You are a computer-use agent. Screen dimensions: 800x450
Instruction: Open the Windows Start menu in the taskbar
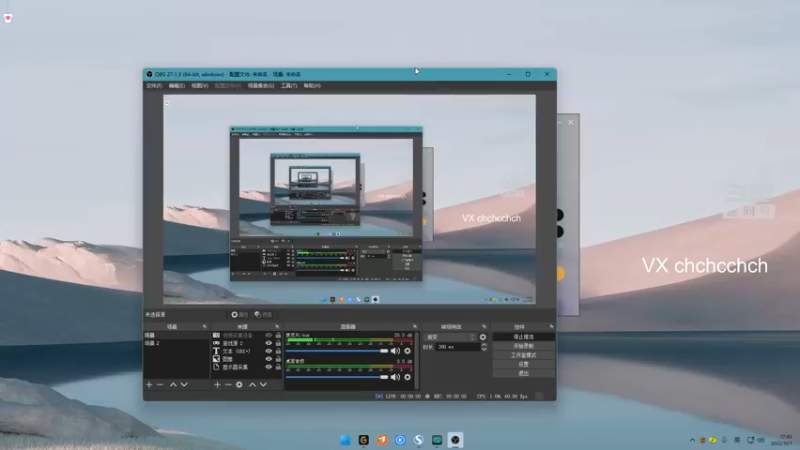click(345, 440)
